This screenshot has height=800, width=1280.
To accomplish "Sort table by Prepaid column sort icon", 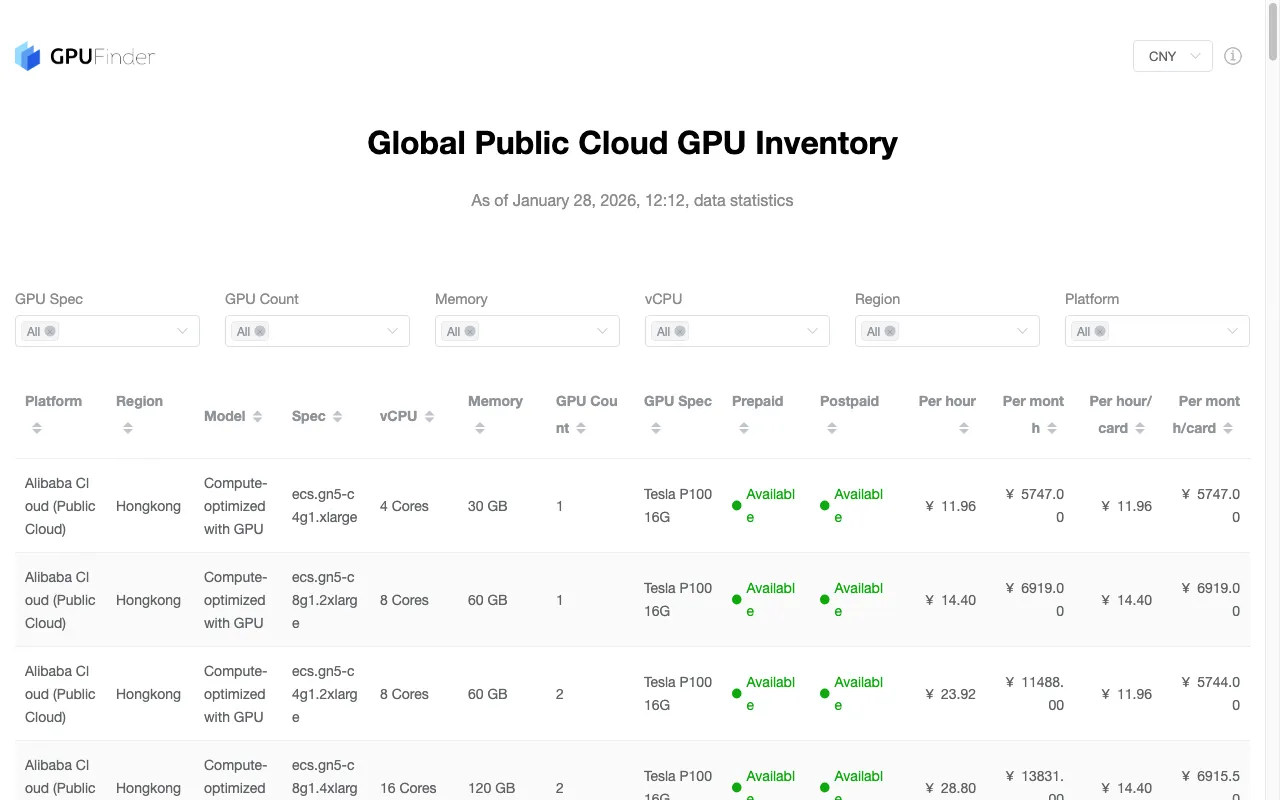I will (744, 428).
